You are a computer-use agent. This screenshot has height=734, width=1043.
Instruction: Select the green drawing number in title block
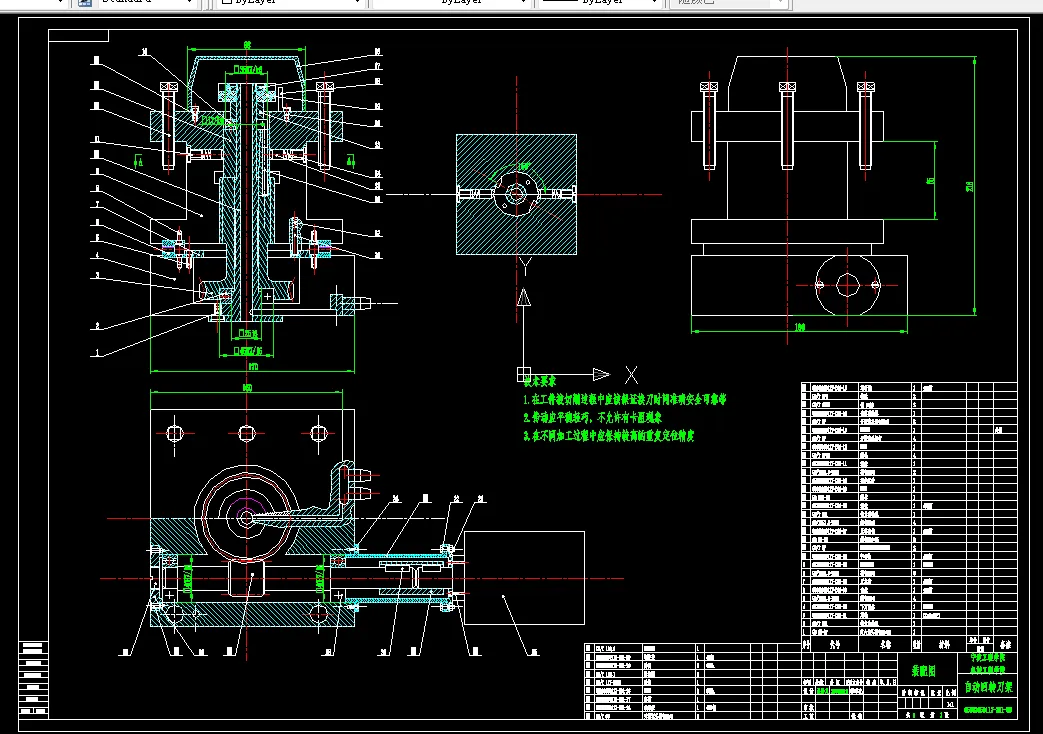pyautogui.click(x=988, y=710)
